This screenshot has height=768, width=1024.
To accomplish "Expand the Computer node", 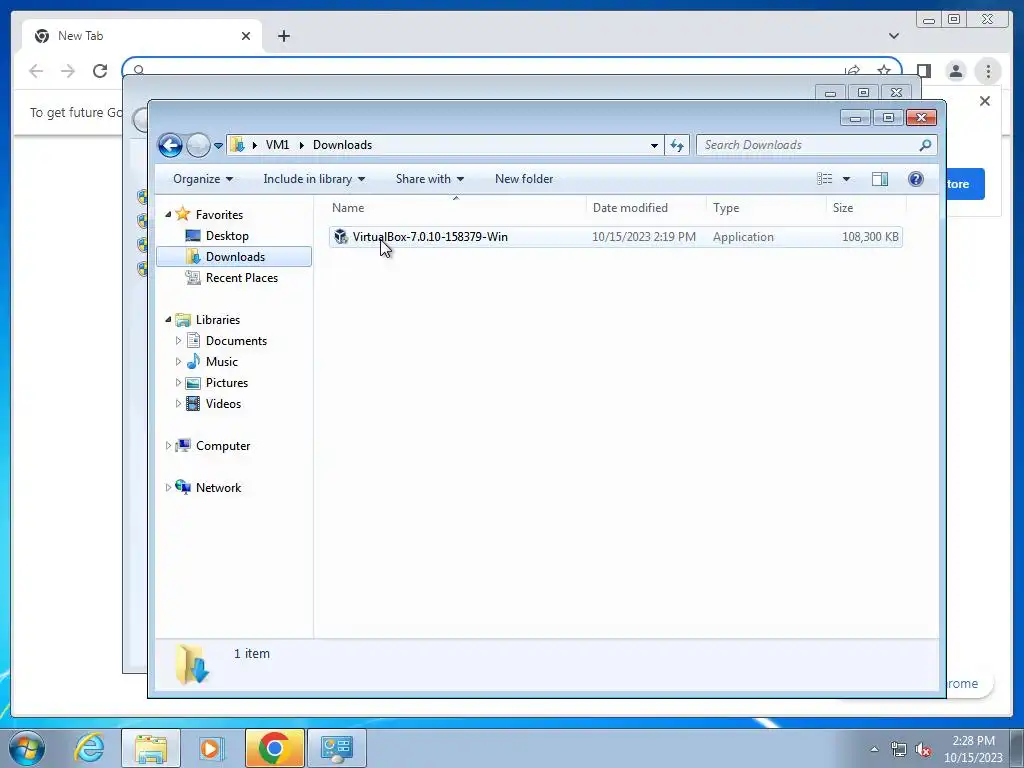I will pyautogui.click(x=168, y=445).
